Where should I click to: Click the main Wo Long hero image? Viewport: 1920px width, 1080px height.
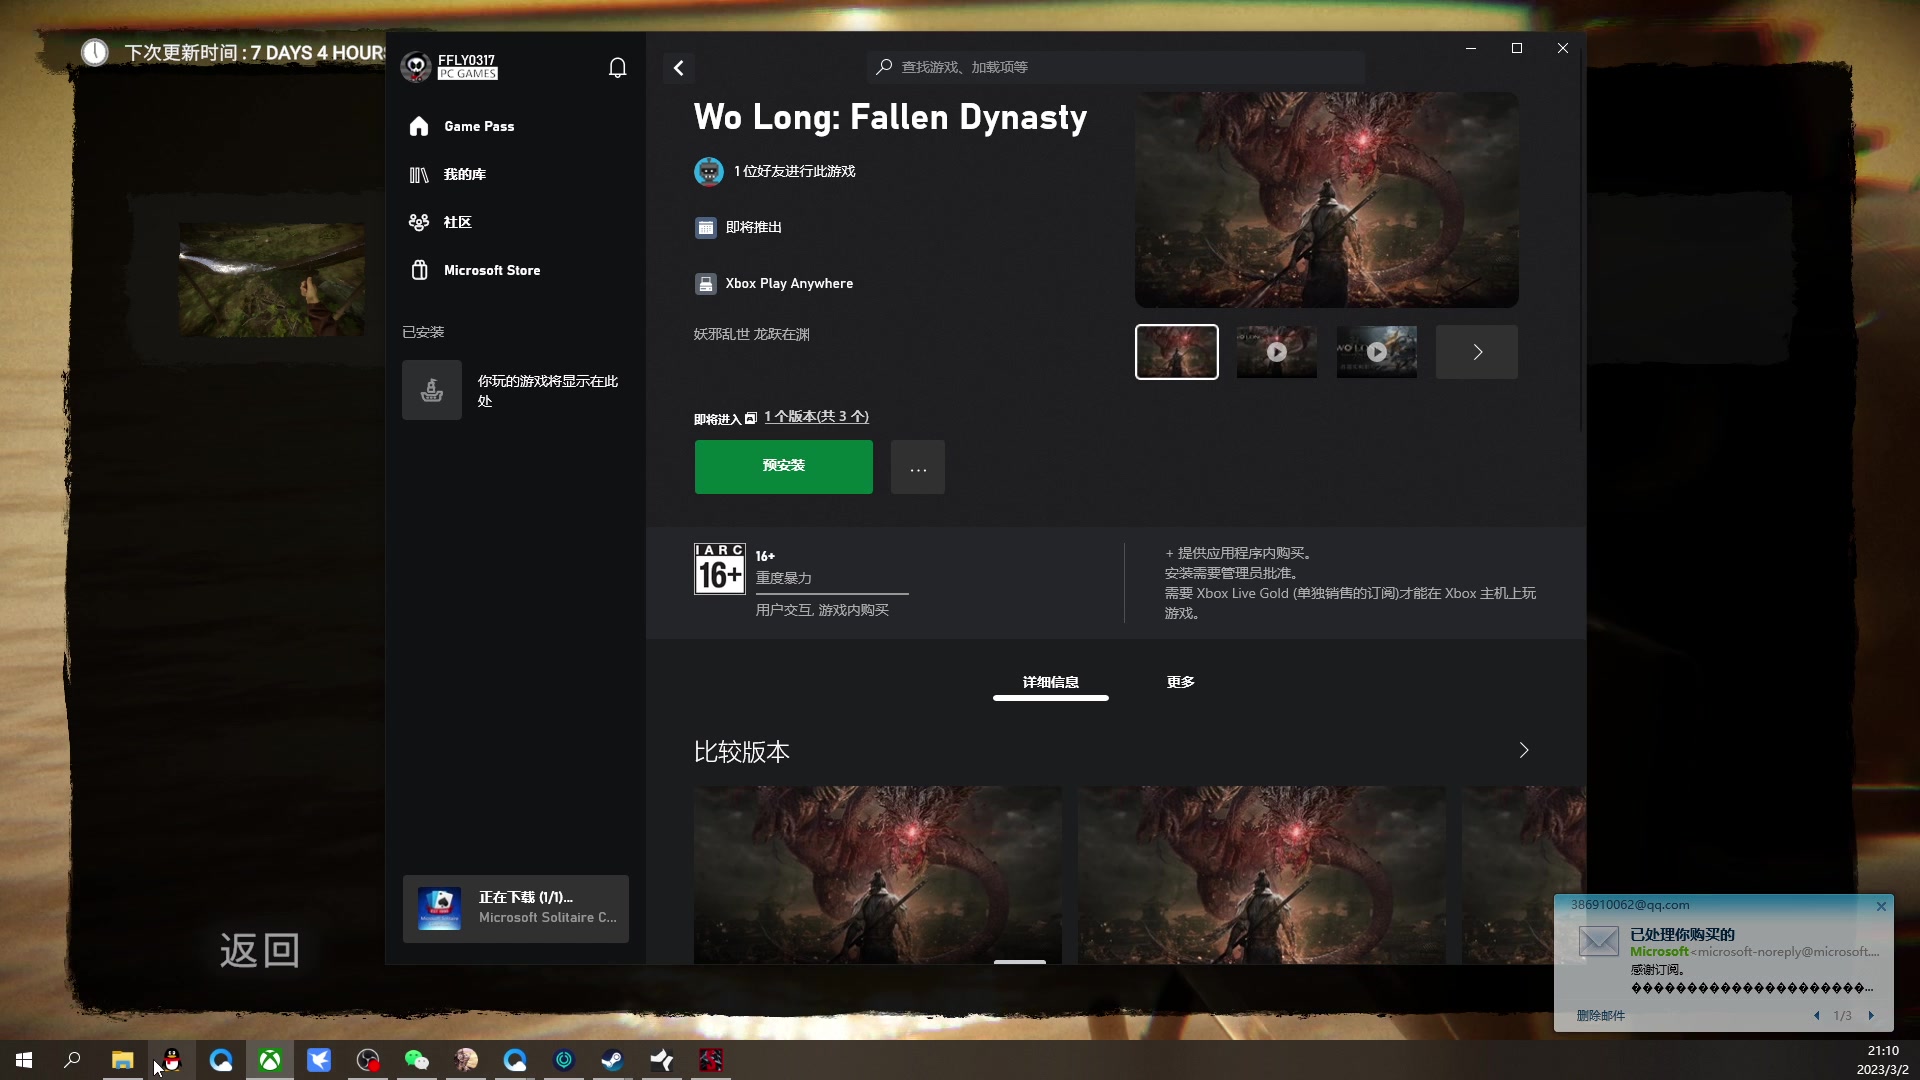click(x=1327, y=200)
